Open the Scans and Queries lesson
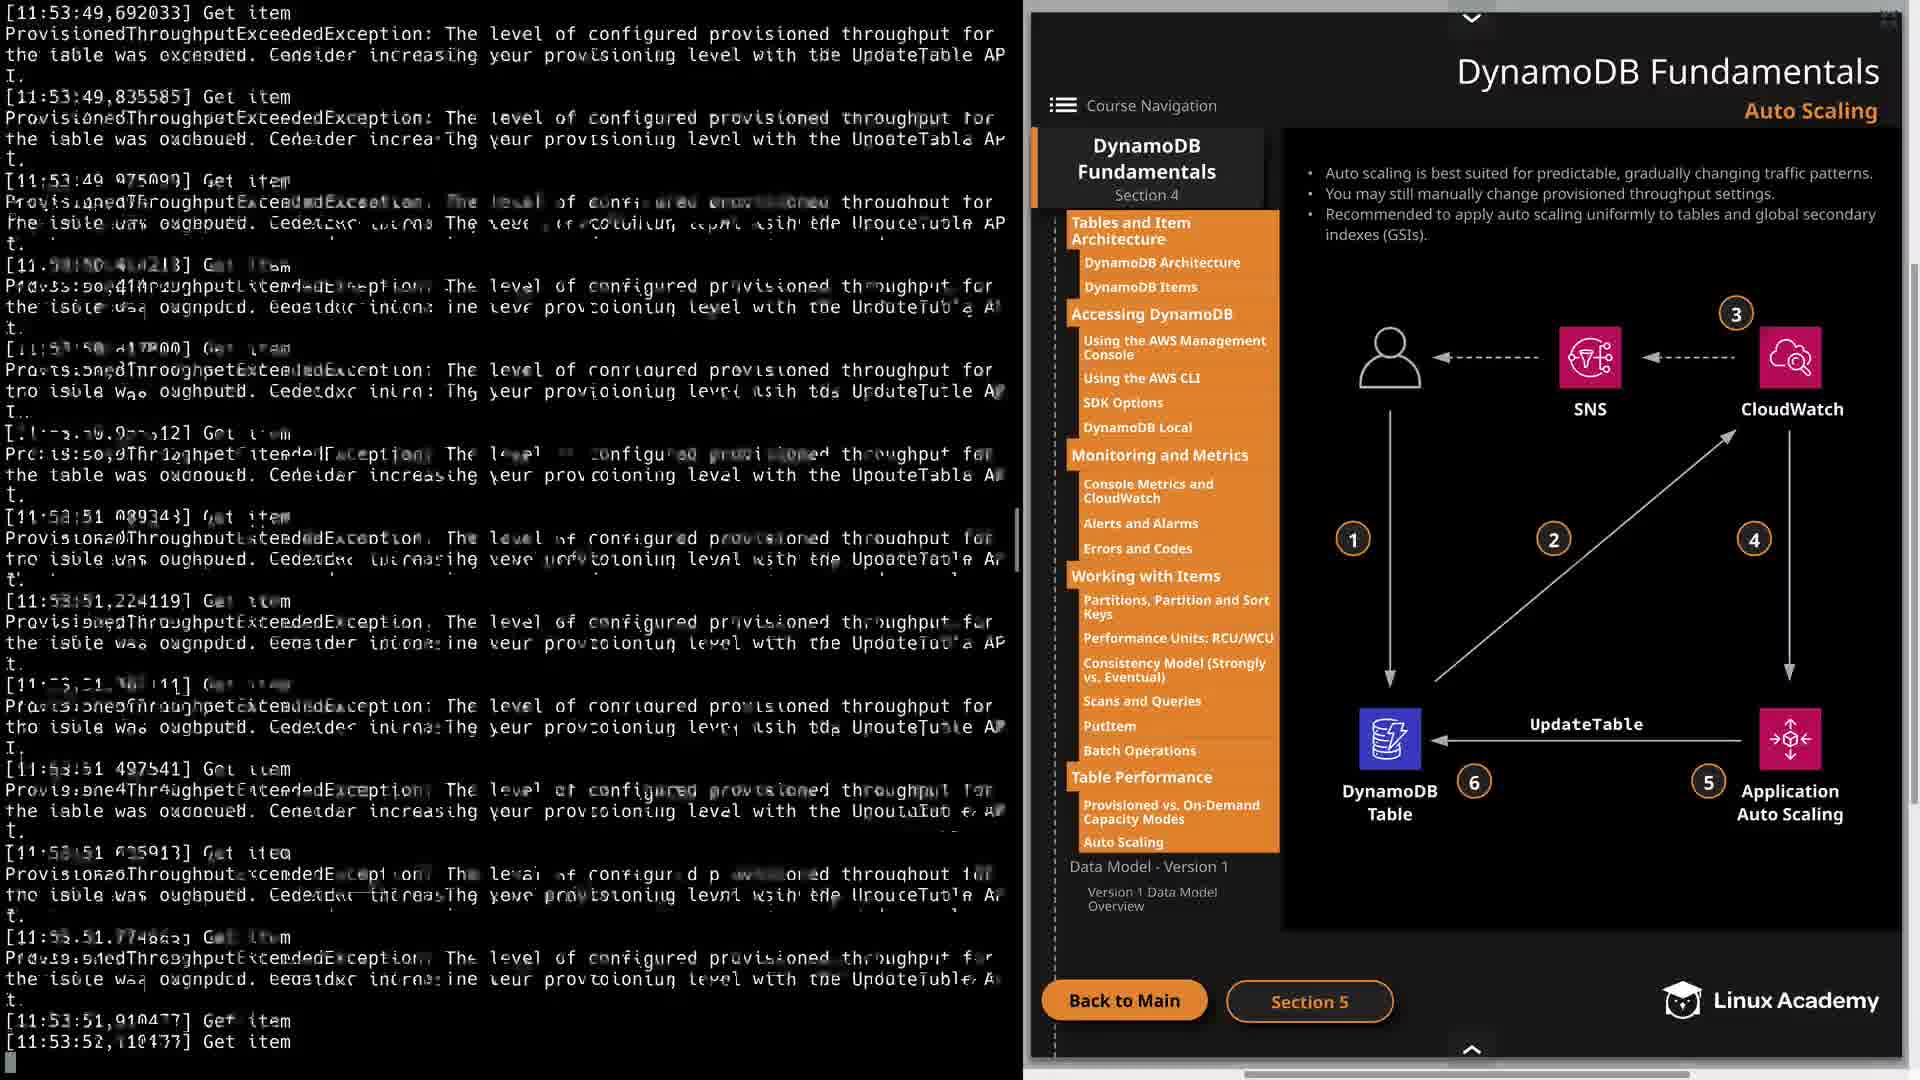This screenshot has width=1920, height=1080. (1142, 701)
